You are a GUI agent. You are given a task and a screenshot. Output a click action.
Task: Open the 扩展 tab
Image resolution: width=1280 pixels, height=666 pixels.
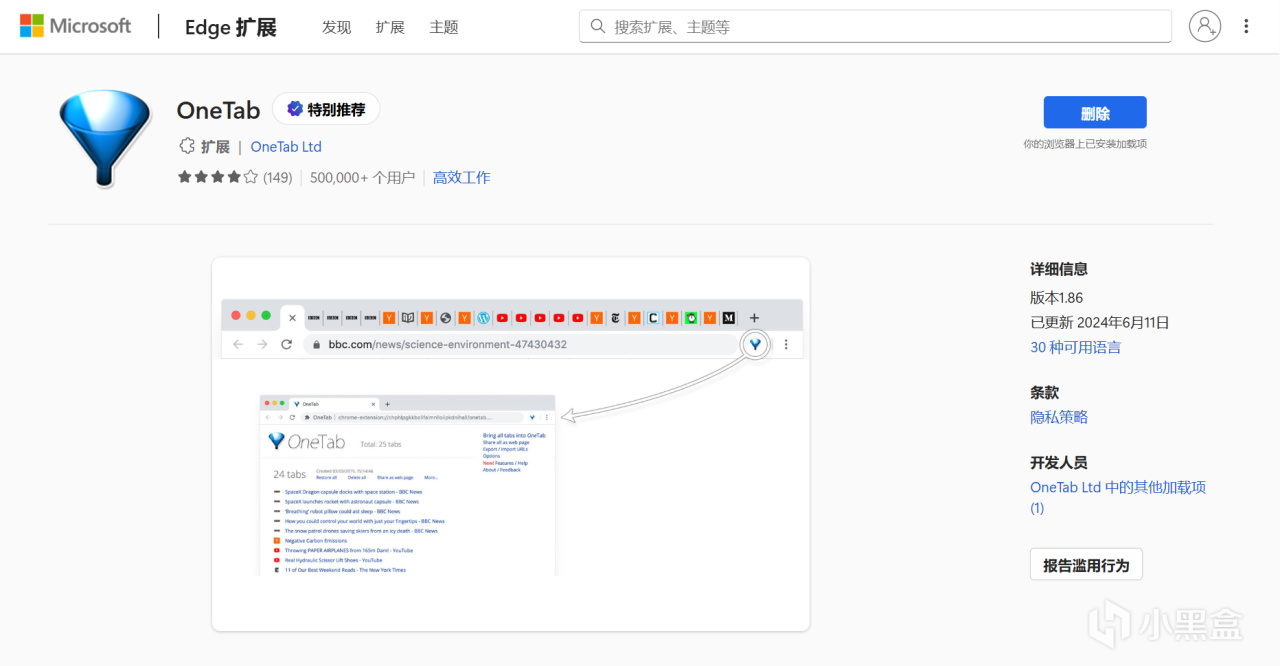pyautogui.click(x=390, y=27)
